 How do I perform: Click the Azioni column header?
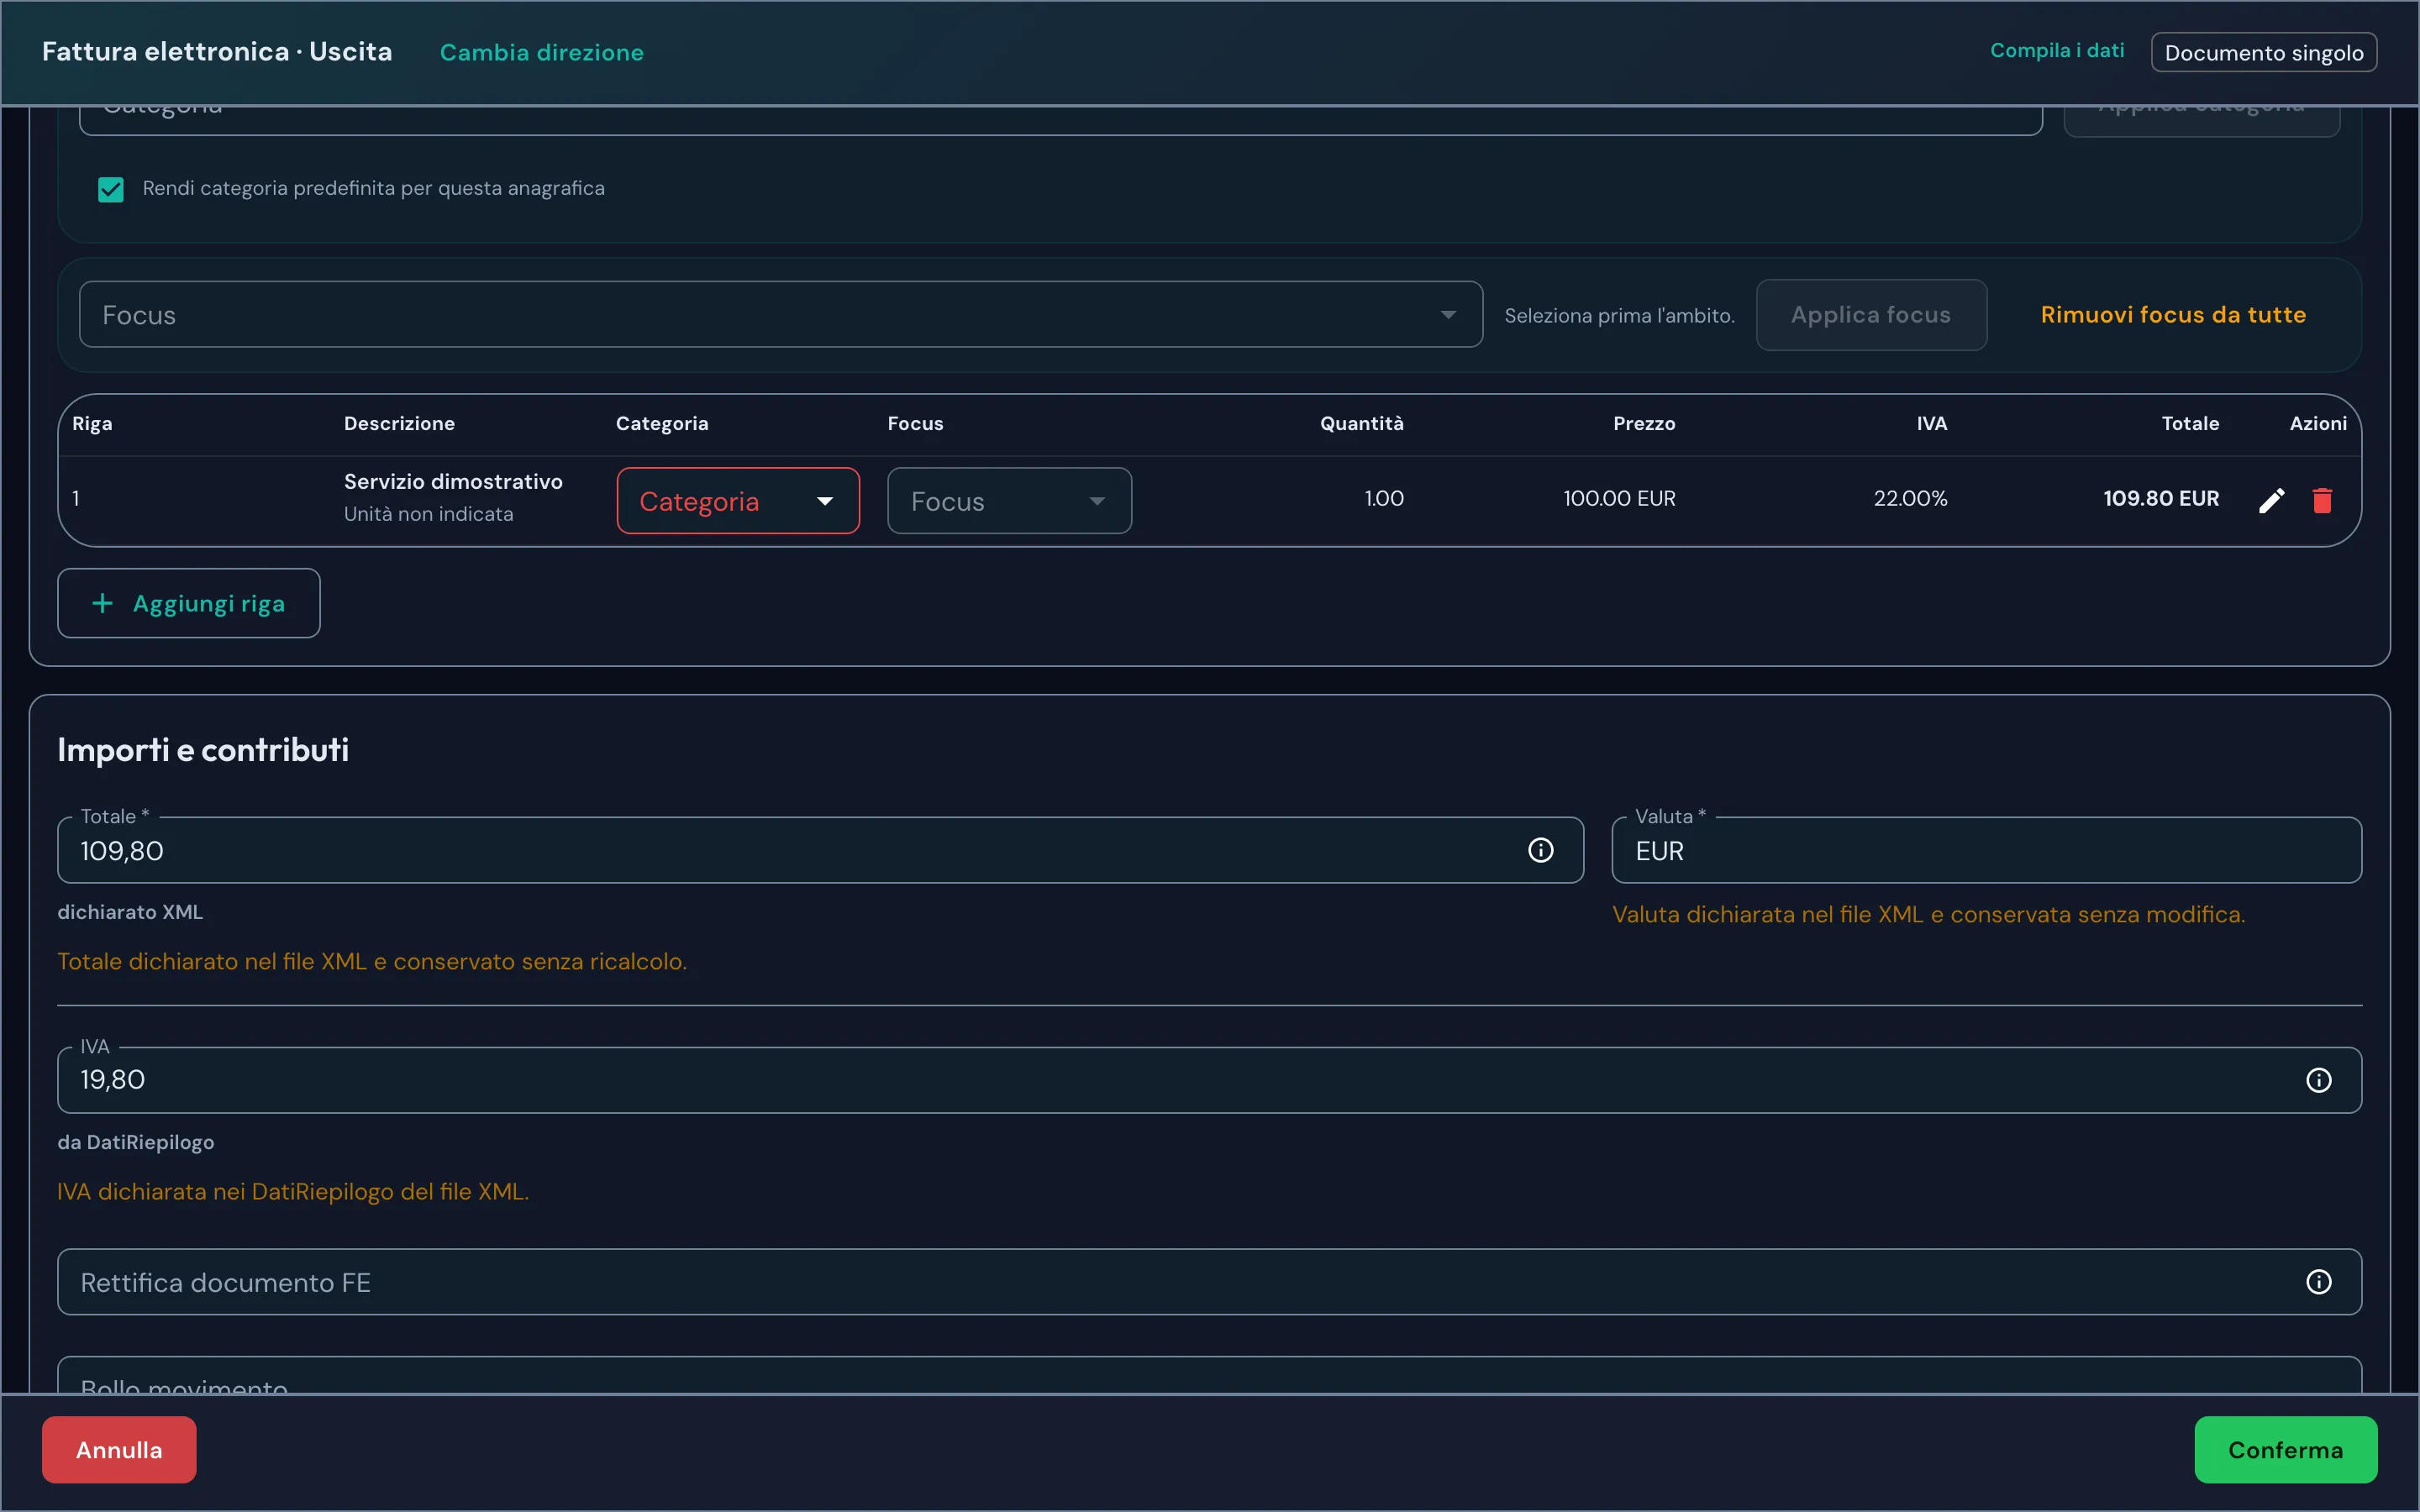(x=2317, y=423)
